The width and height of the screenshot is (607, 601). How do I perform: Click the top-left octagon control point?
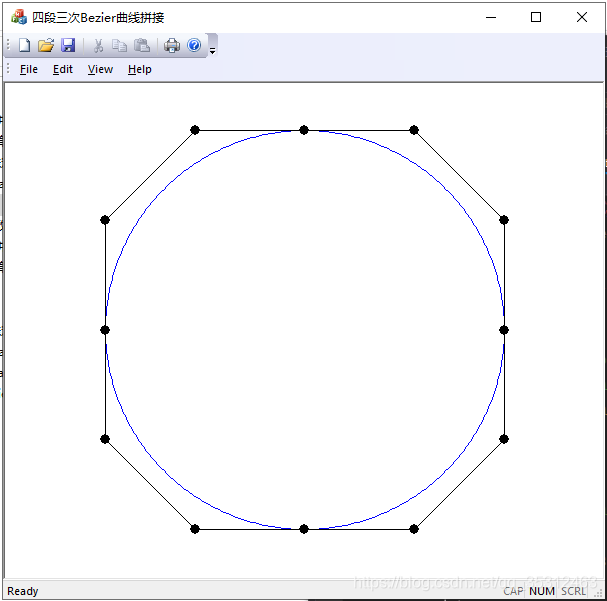pos(195,130)
